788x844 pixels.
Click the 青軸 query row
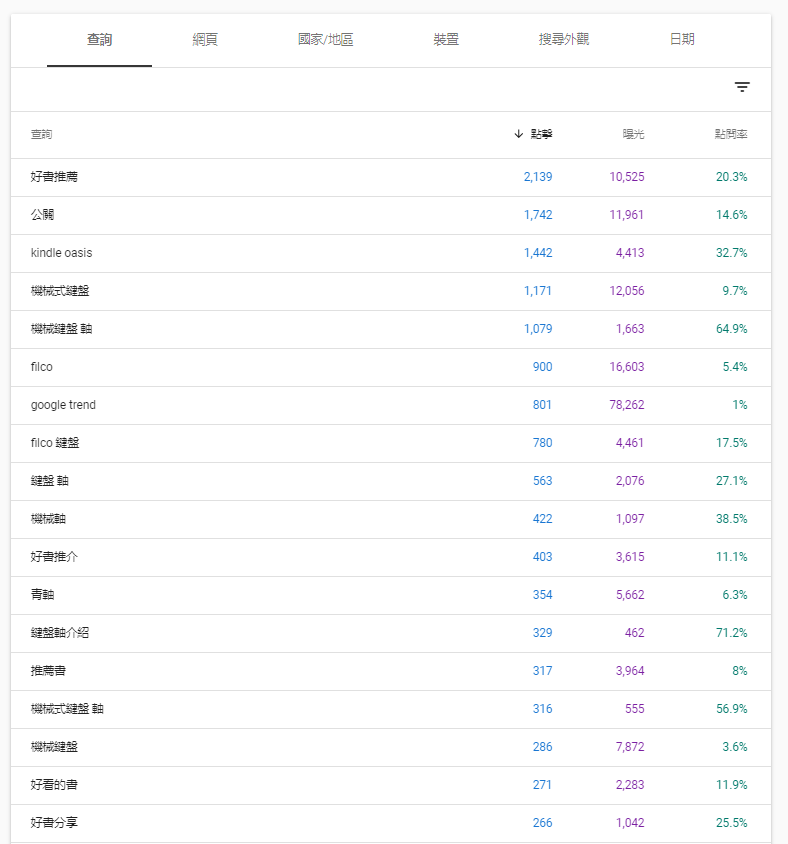tap(42, 595)
